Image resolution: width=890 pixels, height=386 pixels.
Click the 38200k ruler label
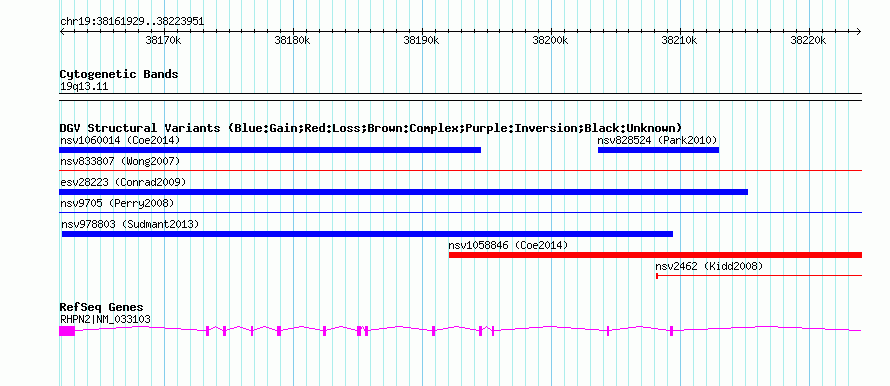coord(550,40)
